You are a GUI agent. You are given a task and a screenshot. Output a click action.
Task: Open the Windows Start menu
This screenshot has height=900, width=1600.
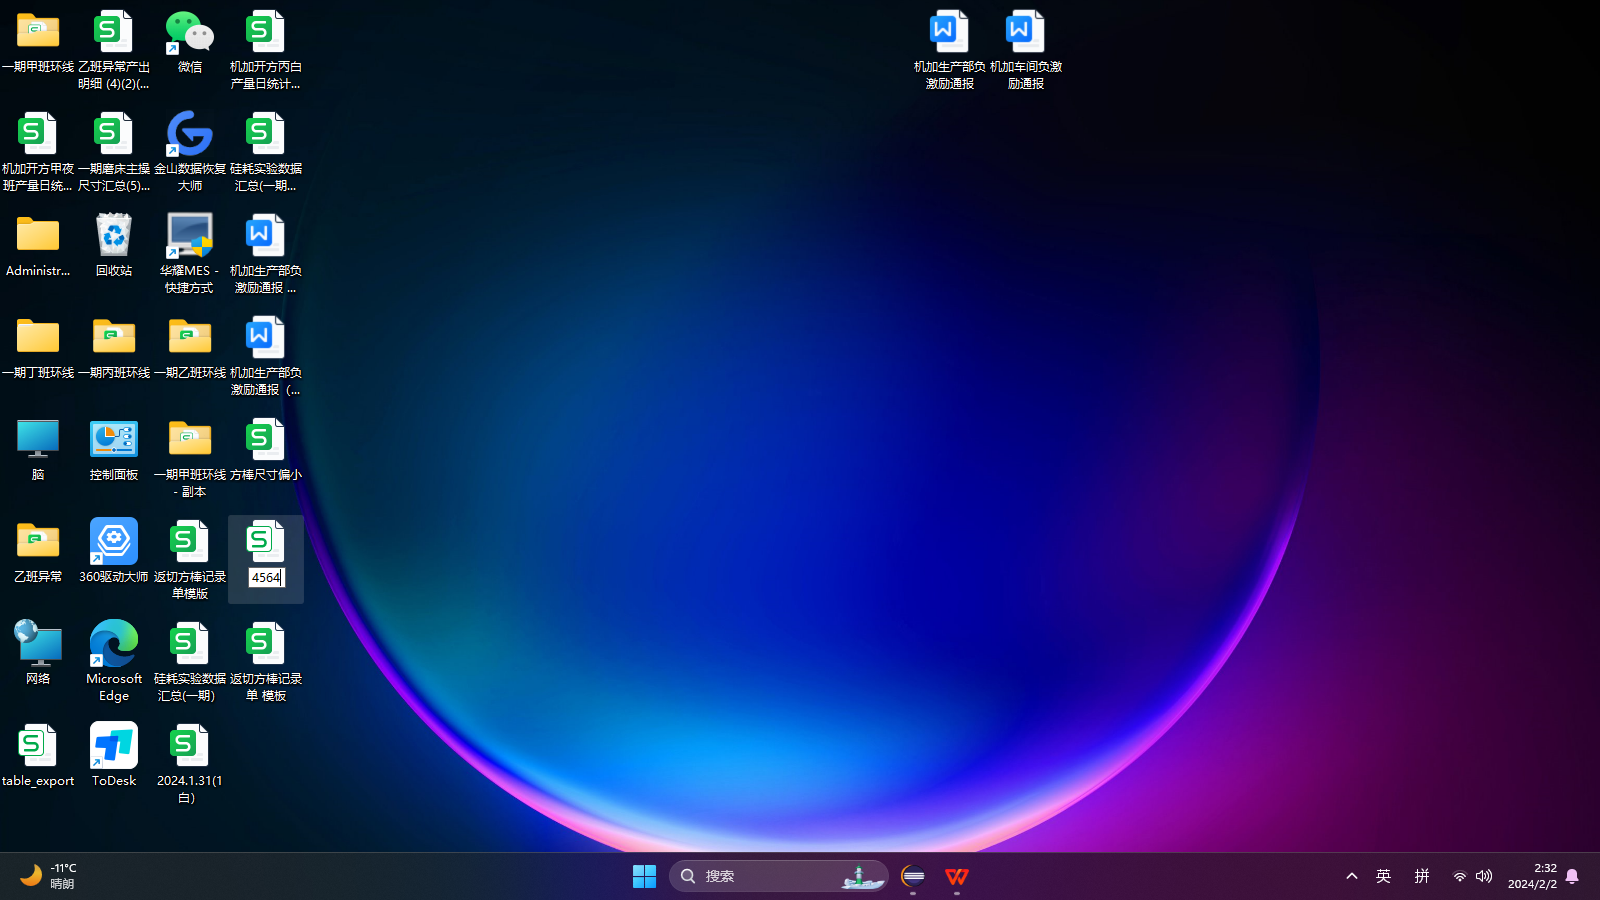tap(644, 877)
